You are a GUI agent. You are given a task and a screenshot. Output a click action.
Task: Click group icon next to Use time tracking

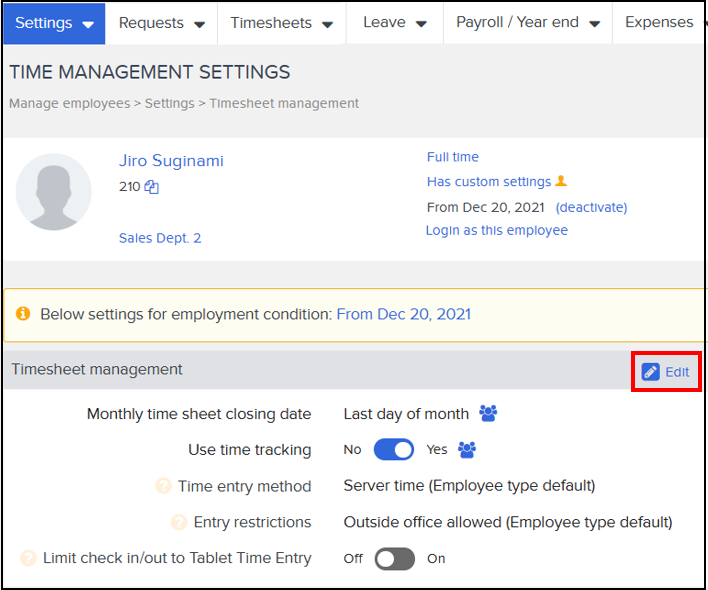point(467,450)
